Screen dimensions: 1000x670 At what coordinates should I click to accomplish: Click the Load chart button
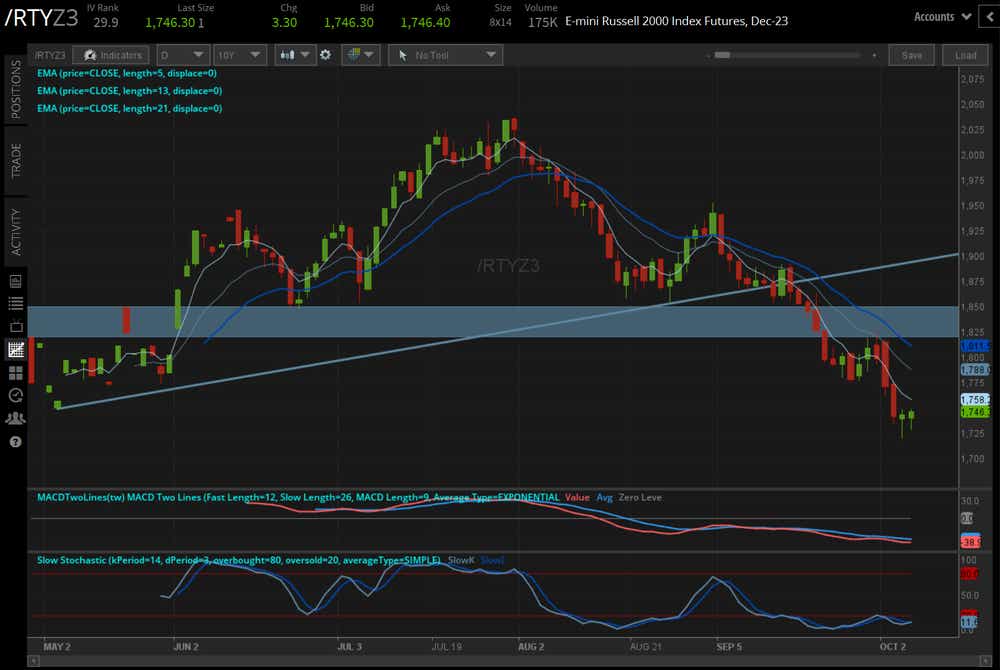click(965, 55)
